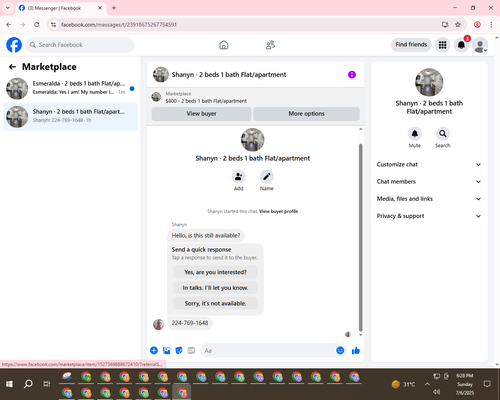The height and width of the screenshot is (400, 500).
Task: Bookmark this page with the star icon
Action: [458, 25]
